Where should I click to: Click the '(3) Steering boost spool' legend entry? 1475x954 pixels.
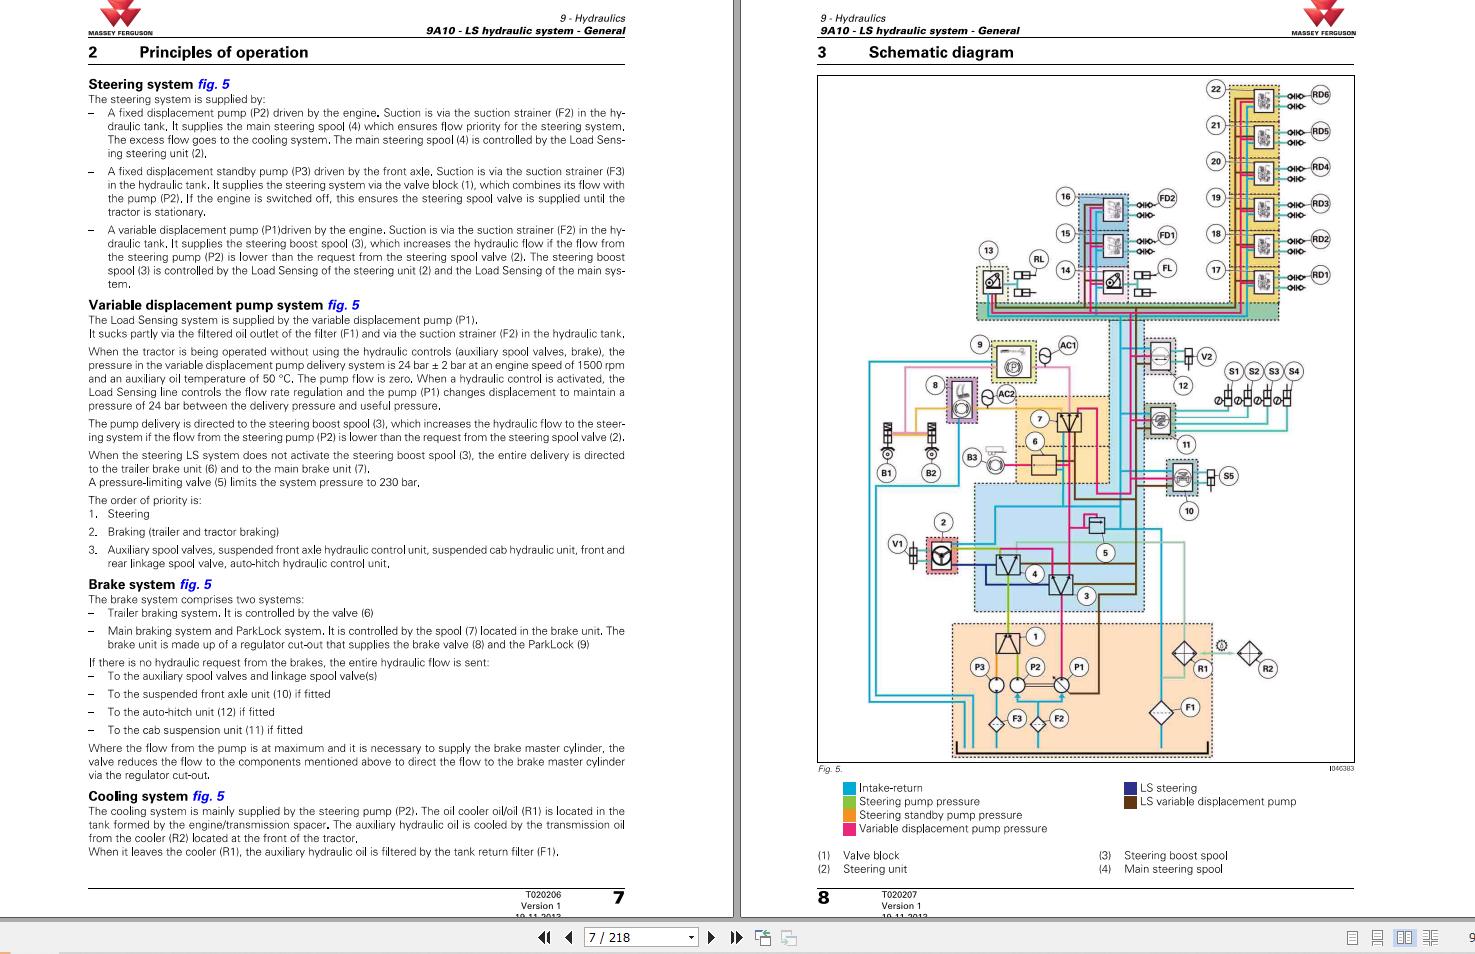click(x=1163, y=856)
